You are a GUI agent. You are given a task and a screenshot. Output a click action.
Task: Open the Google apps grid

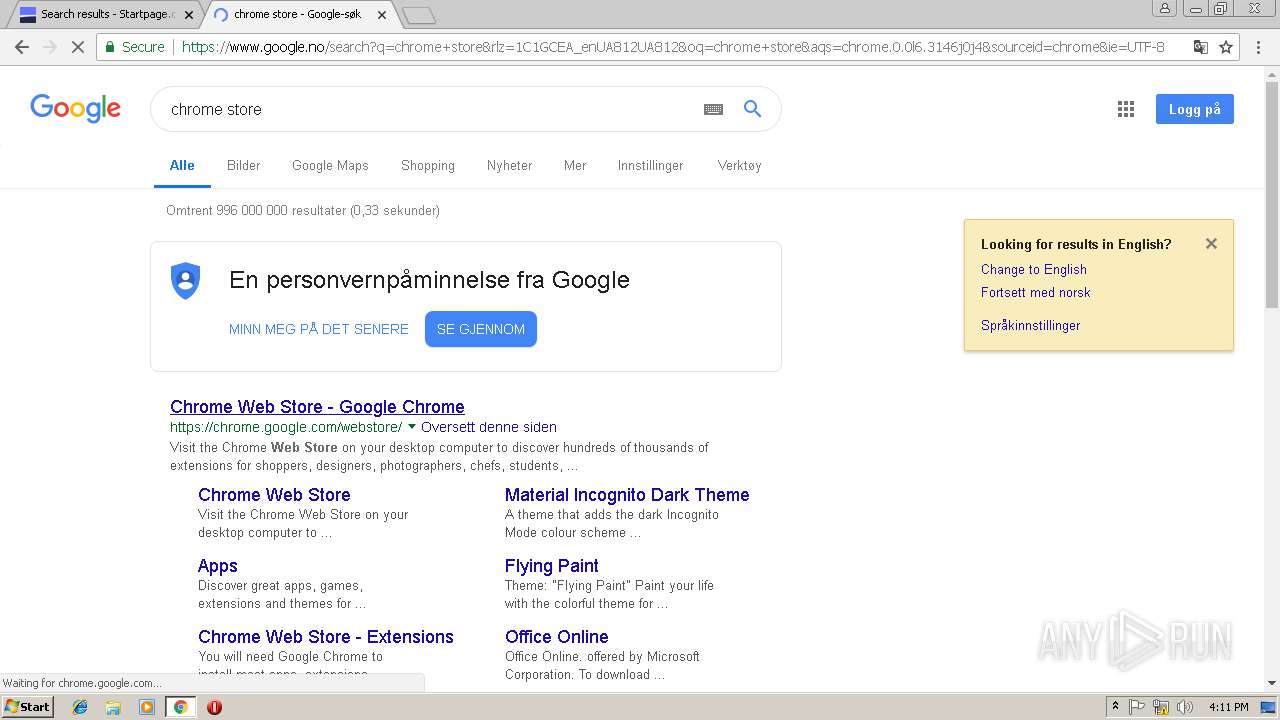click(1126, 109)
